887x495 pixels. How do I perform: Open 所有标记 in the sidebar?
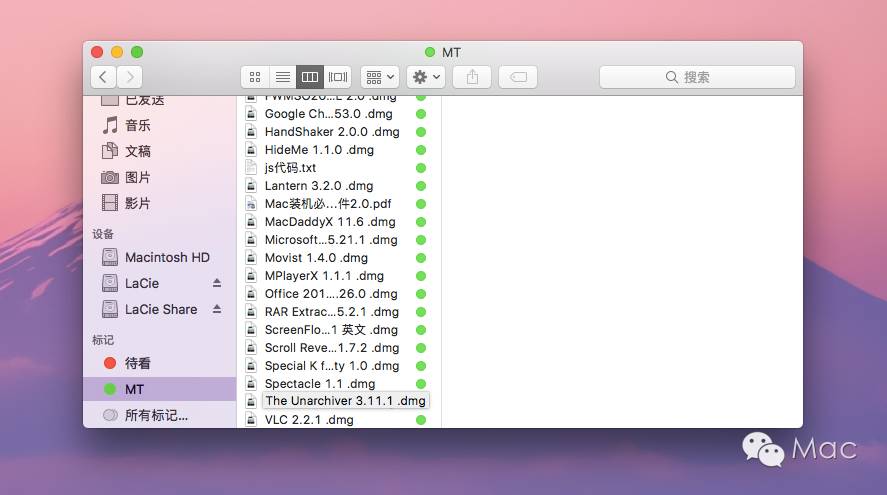point(156,415)
